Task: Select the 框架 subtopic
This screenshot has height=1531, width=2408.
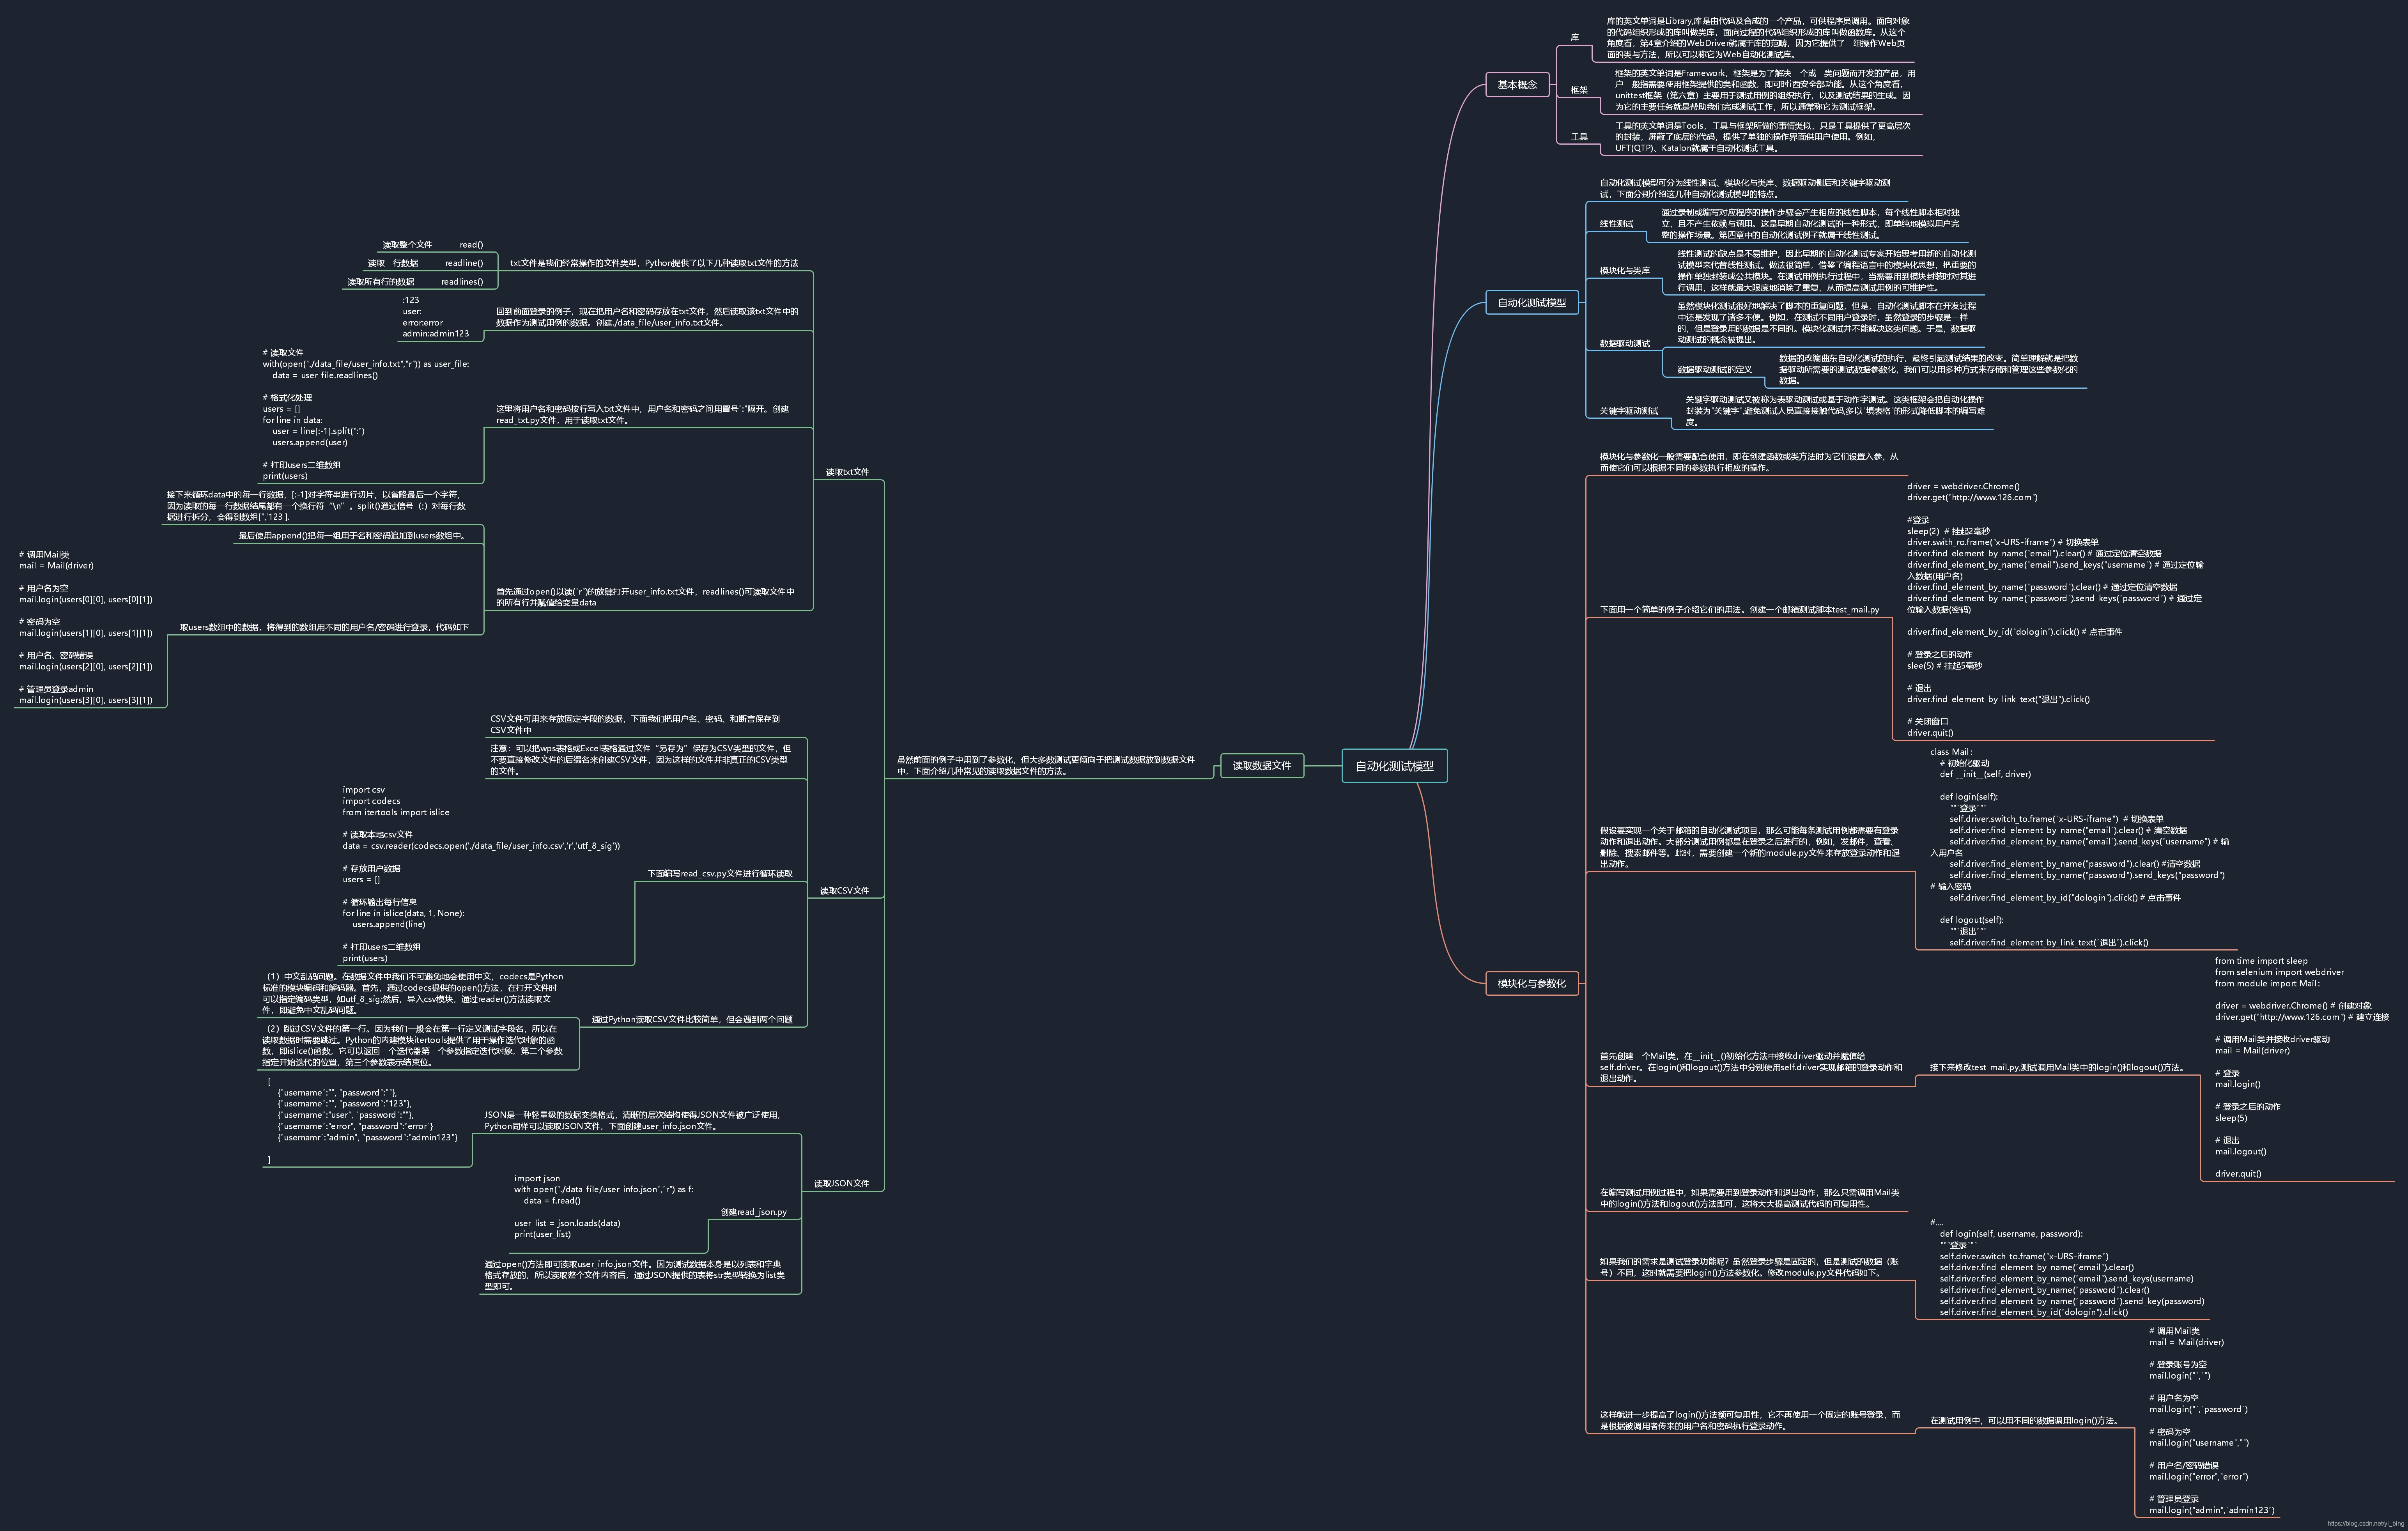Action: click(x=1579, y=90)
